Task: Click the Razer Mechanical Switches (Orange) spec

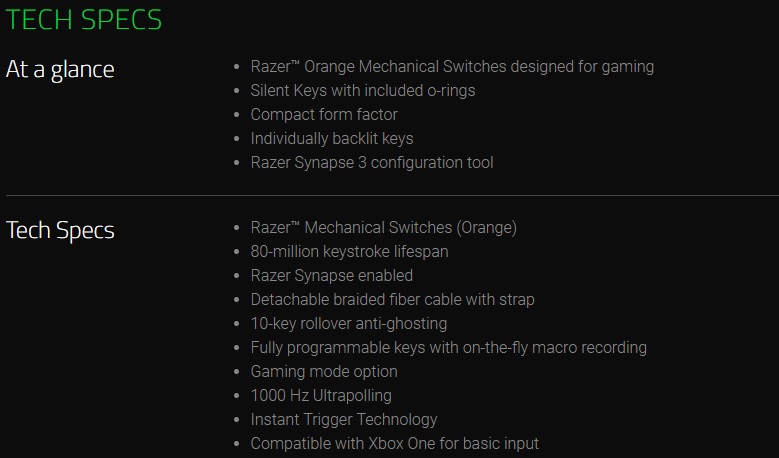Action: (x=383, y=228)
